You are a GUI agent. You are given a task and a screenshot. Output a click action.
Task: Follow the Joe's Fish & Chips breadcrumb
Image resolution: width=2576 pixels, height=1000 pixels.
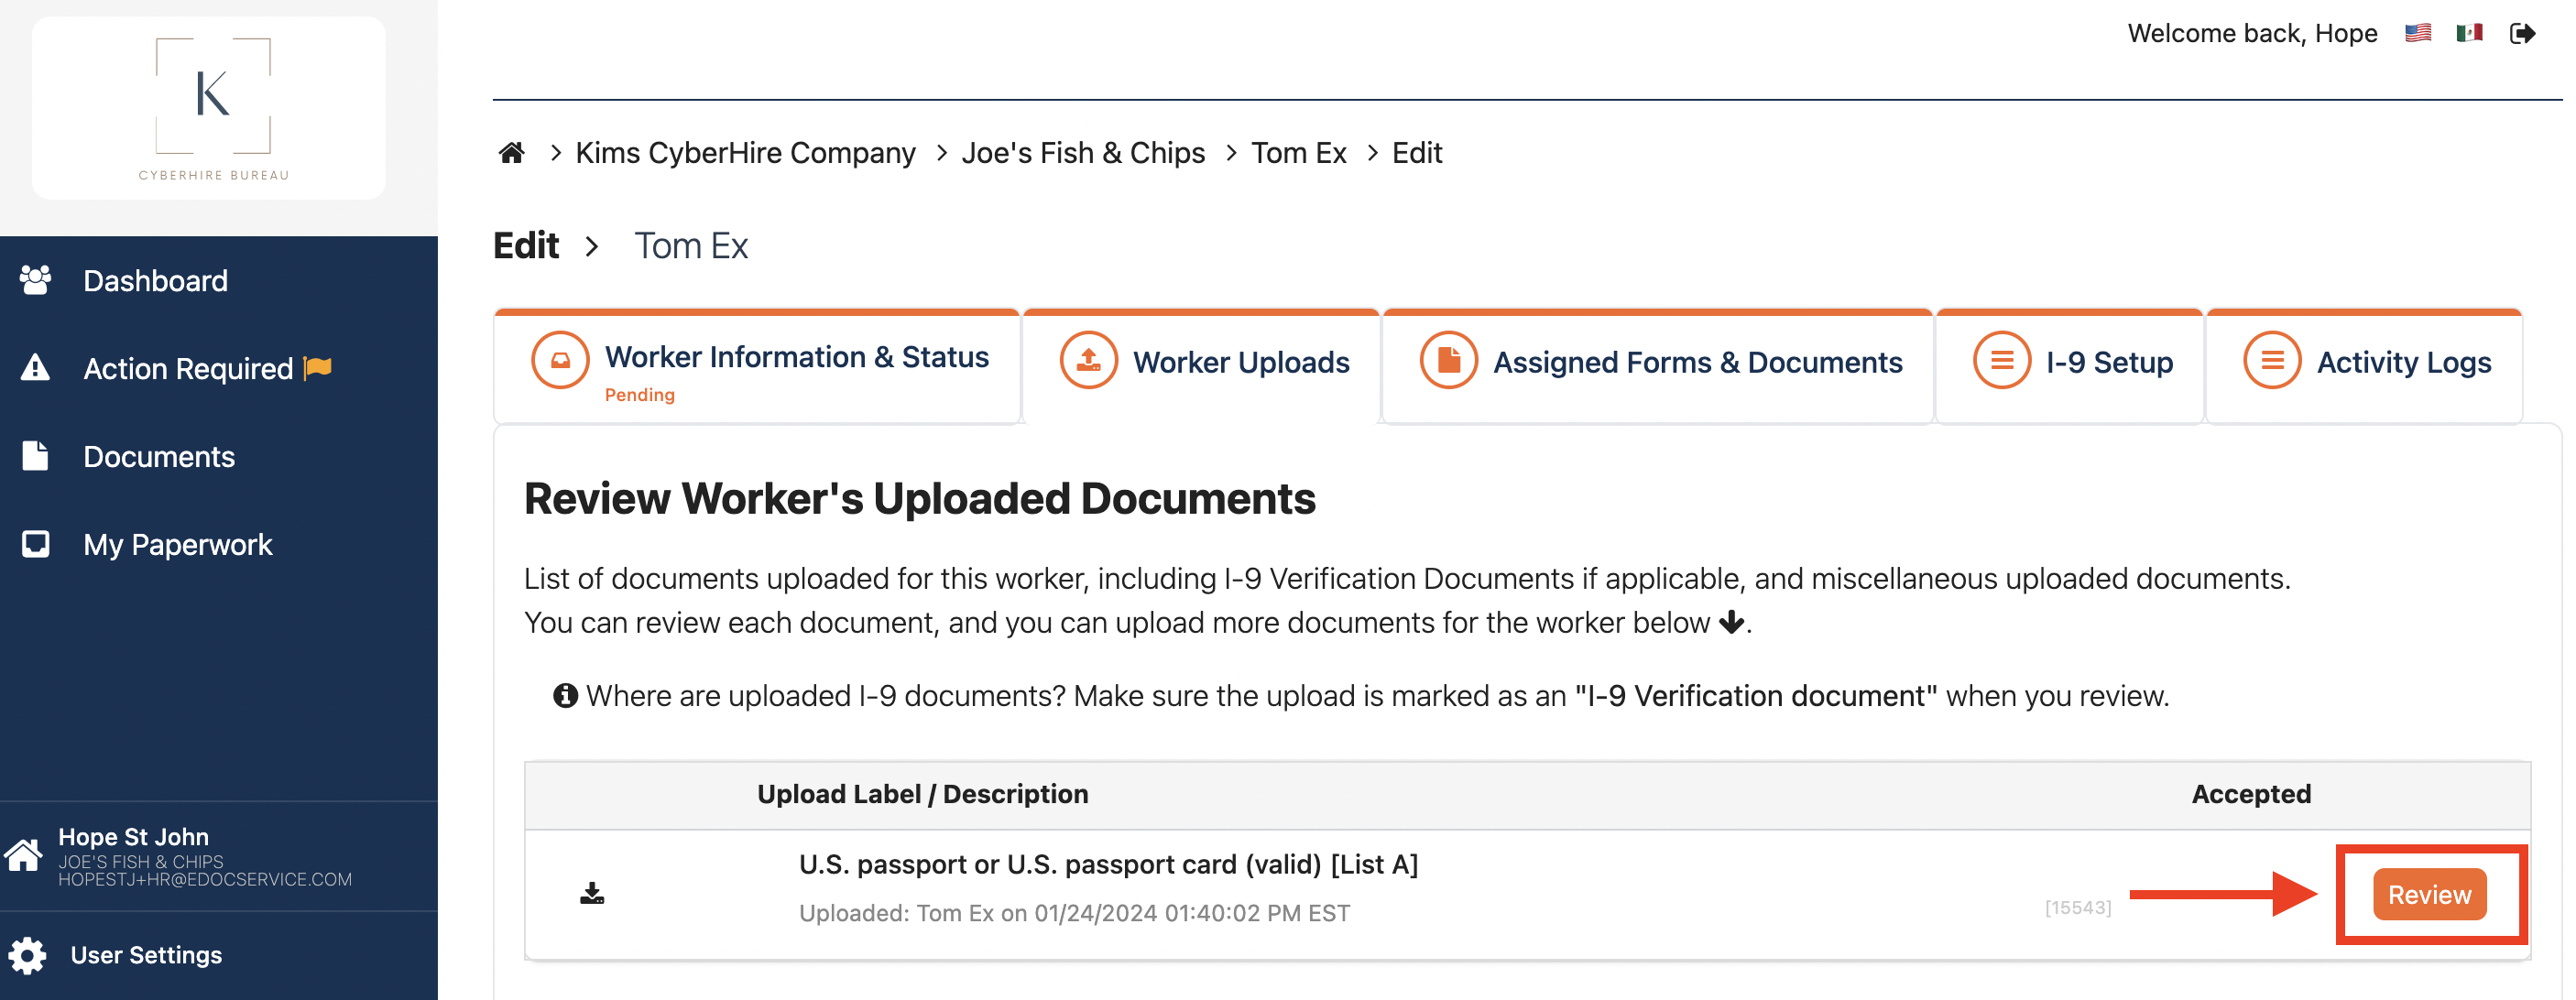[1083, 153]
